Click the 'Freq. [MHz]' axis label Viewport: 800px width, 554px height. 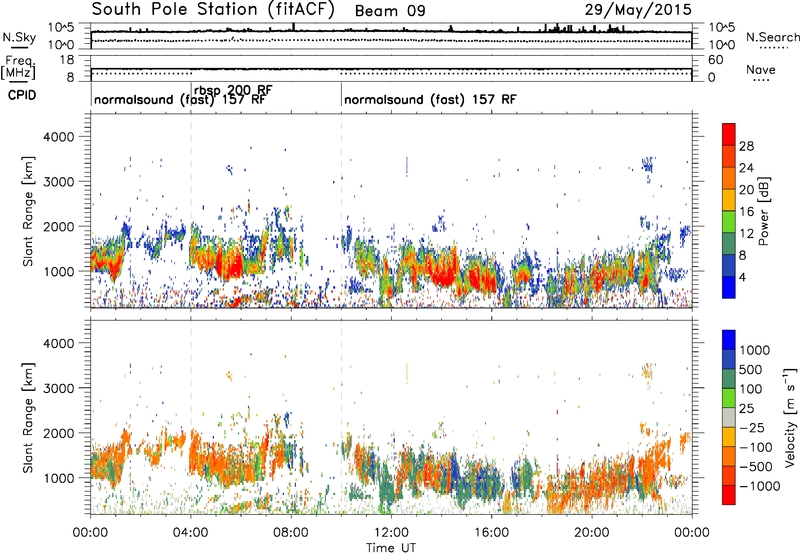click(19, 67)
